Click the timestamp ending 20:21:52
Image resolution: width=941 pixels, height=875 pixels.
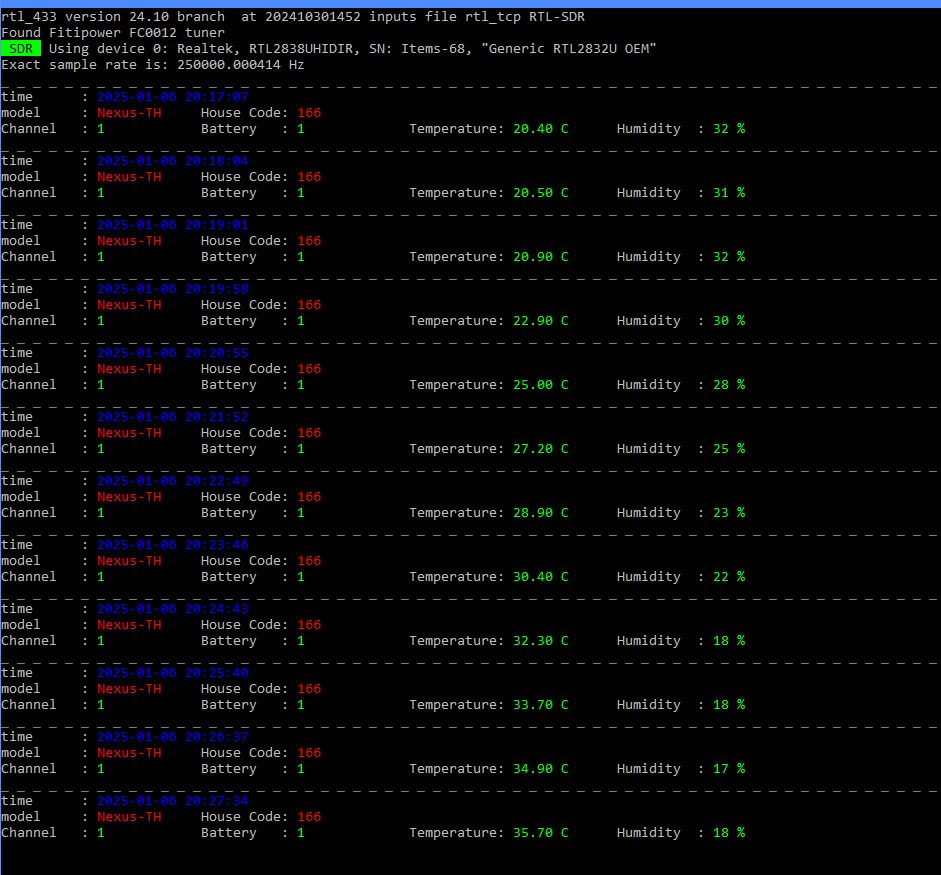coord(172,417)
